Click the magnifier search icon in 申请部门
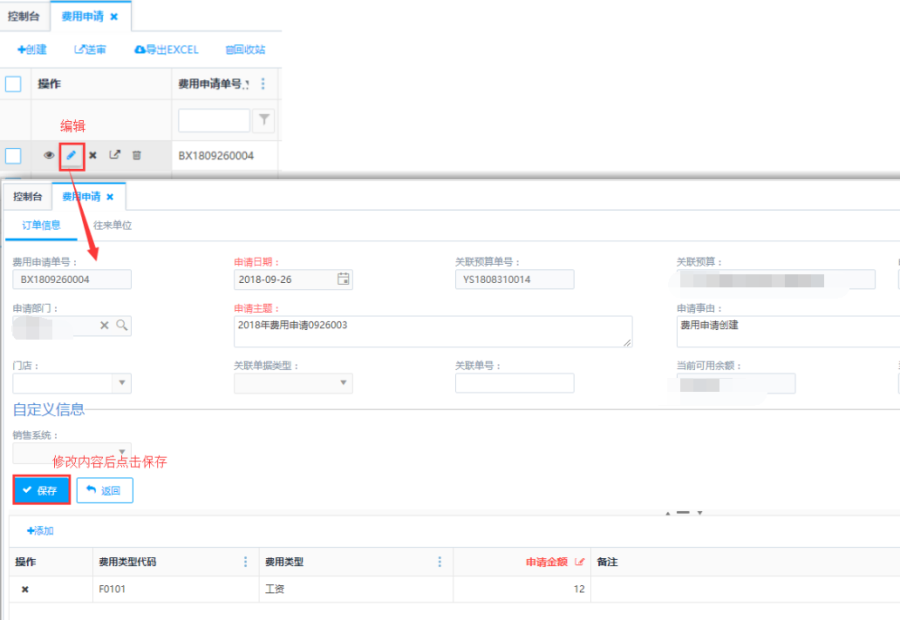Image resolution: width=900 pixels, height=620 pixels. [122, 325]
